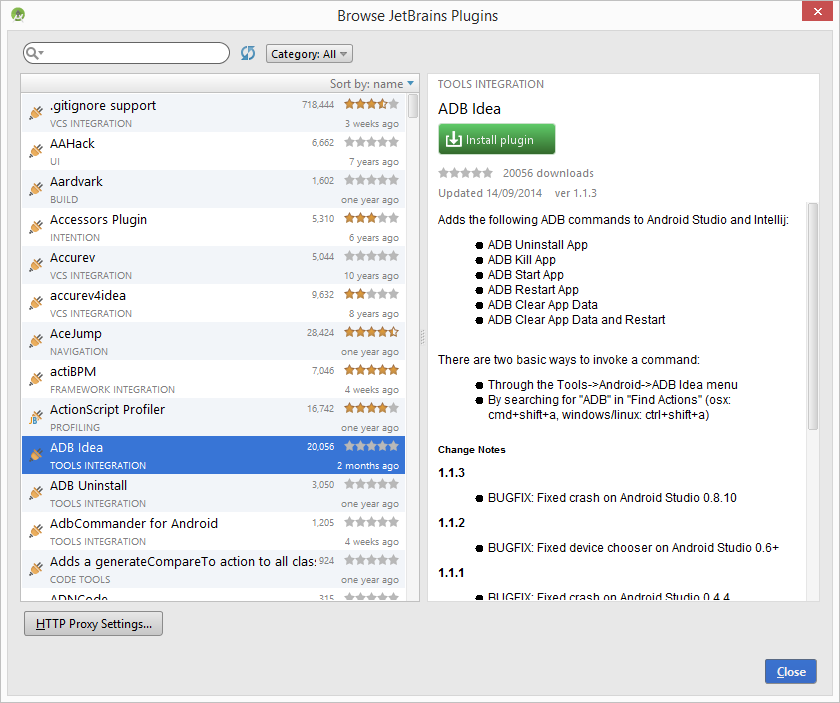840x703 pixels.
Task: Click the plug icon beside ADB Idea
Action: pyautogui.click(x=36, y=455)
